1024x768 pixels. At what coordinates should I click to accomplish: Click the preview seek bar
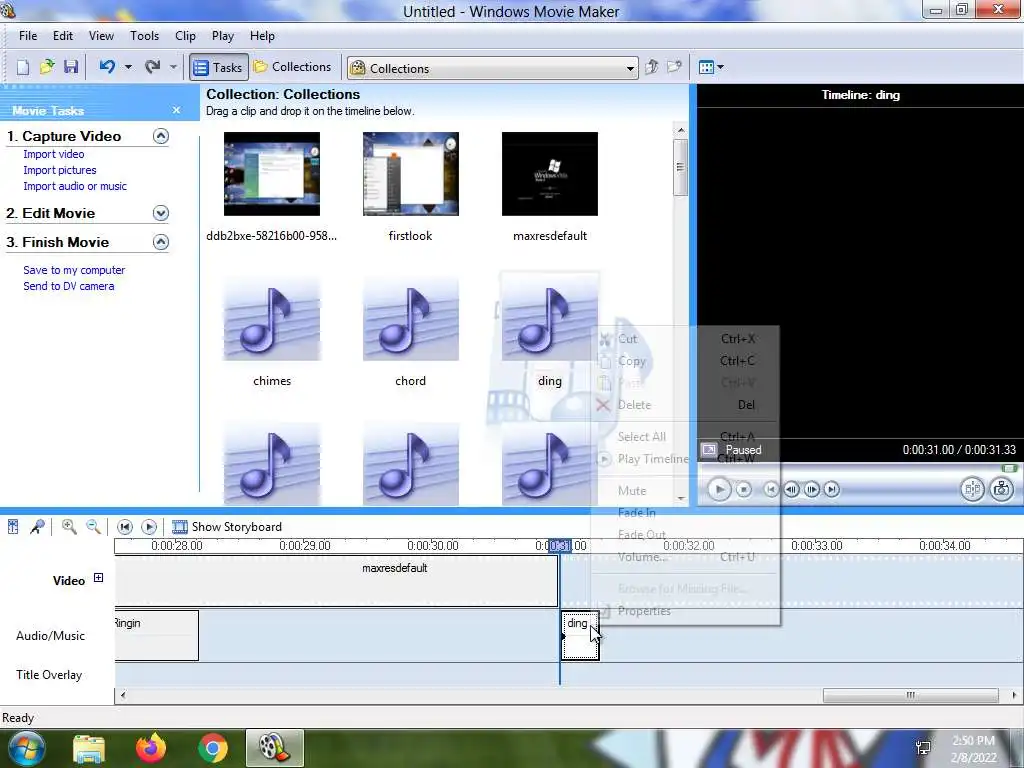click(859, 468)
